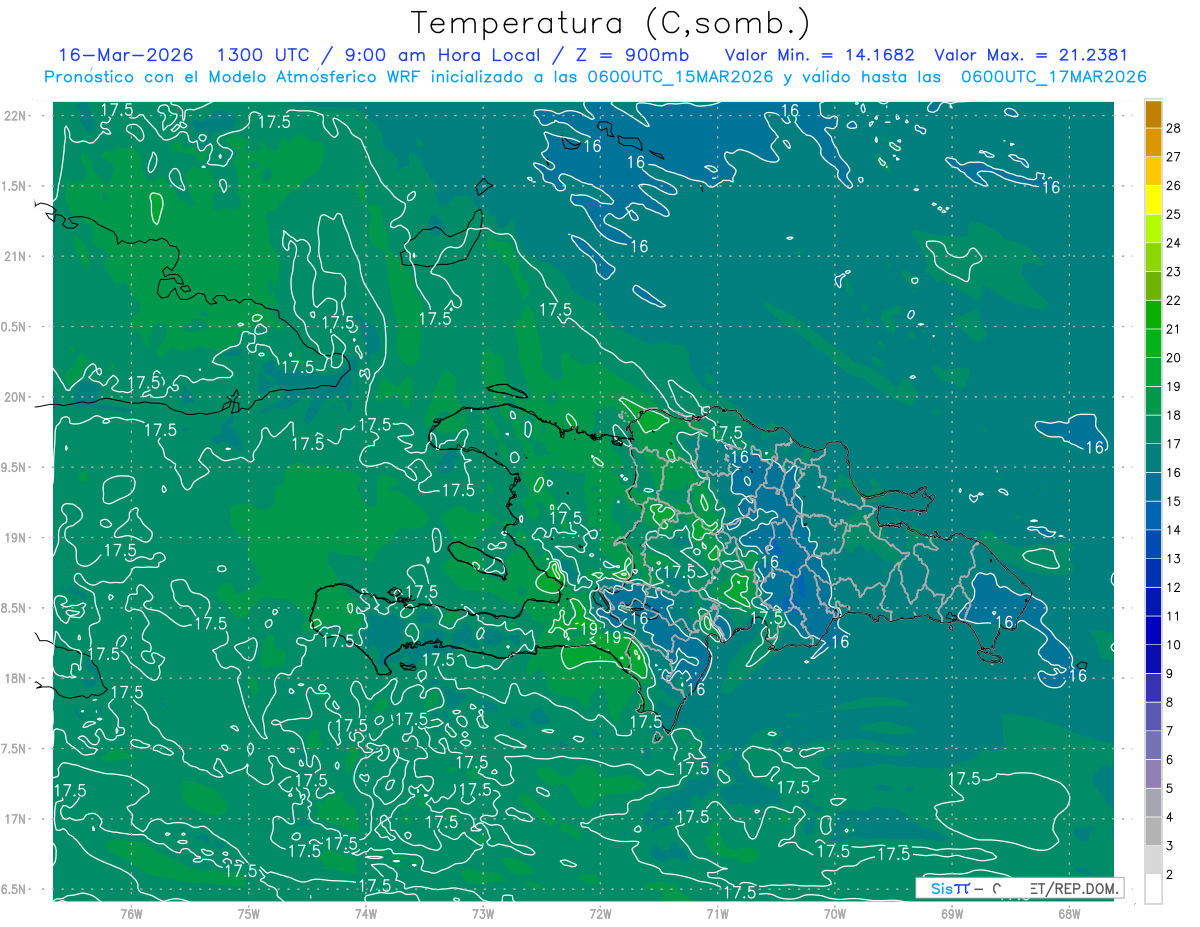The image size is (1200, 927).
Task: Click the "0600UTC_17MAR2026" valid-until time
Action: click(1053, 77)
